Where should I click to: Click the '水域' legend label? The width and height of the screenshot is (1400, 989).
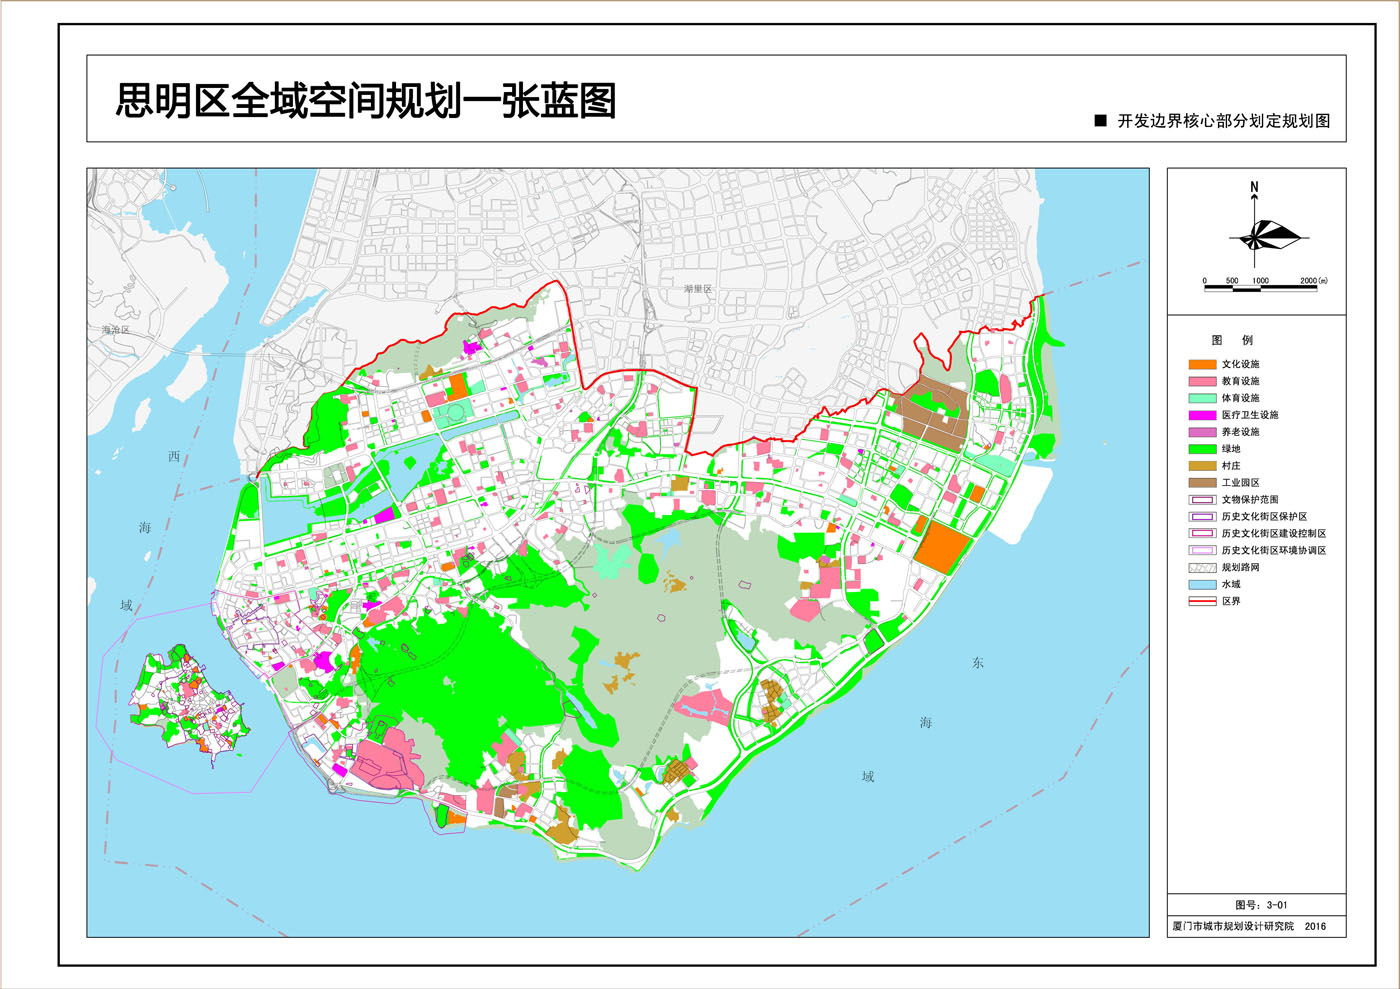coord(1231,584)
